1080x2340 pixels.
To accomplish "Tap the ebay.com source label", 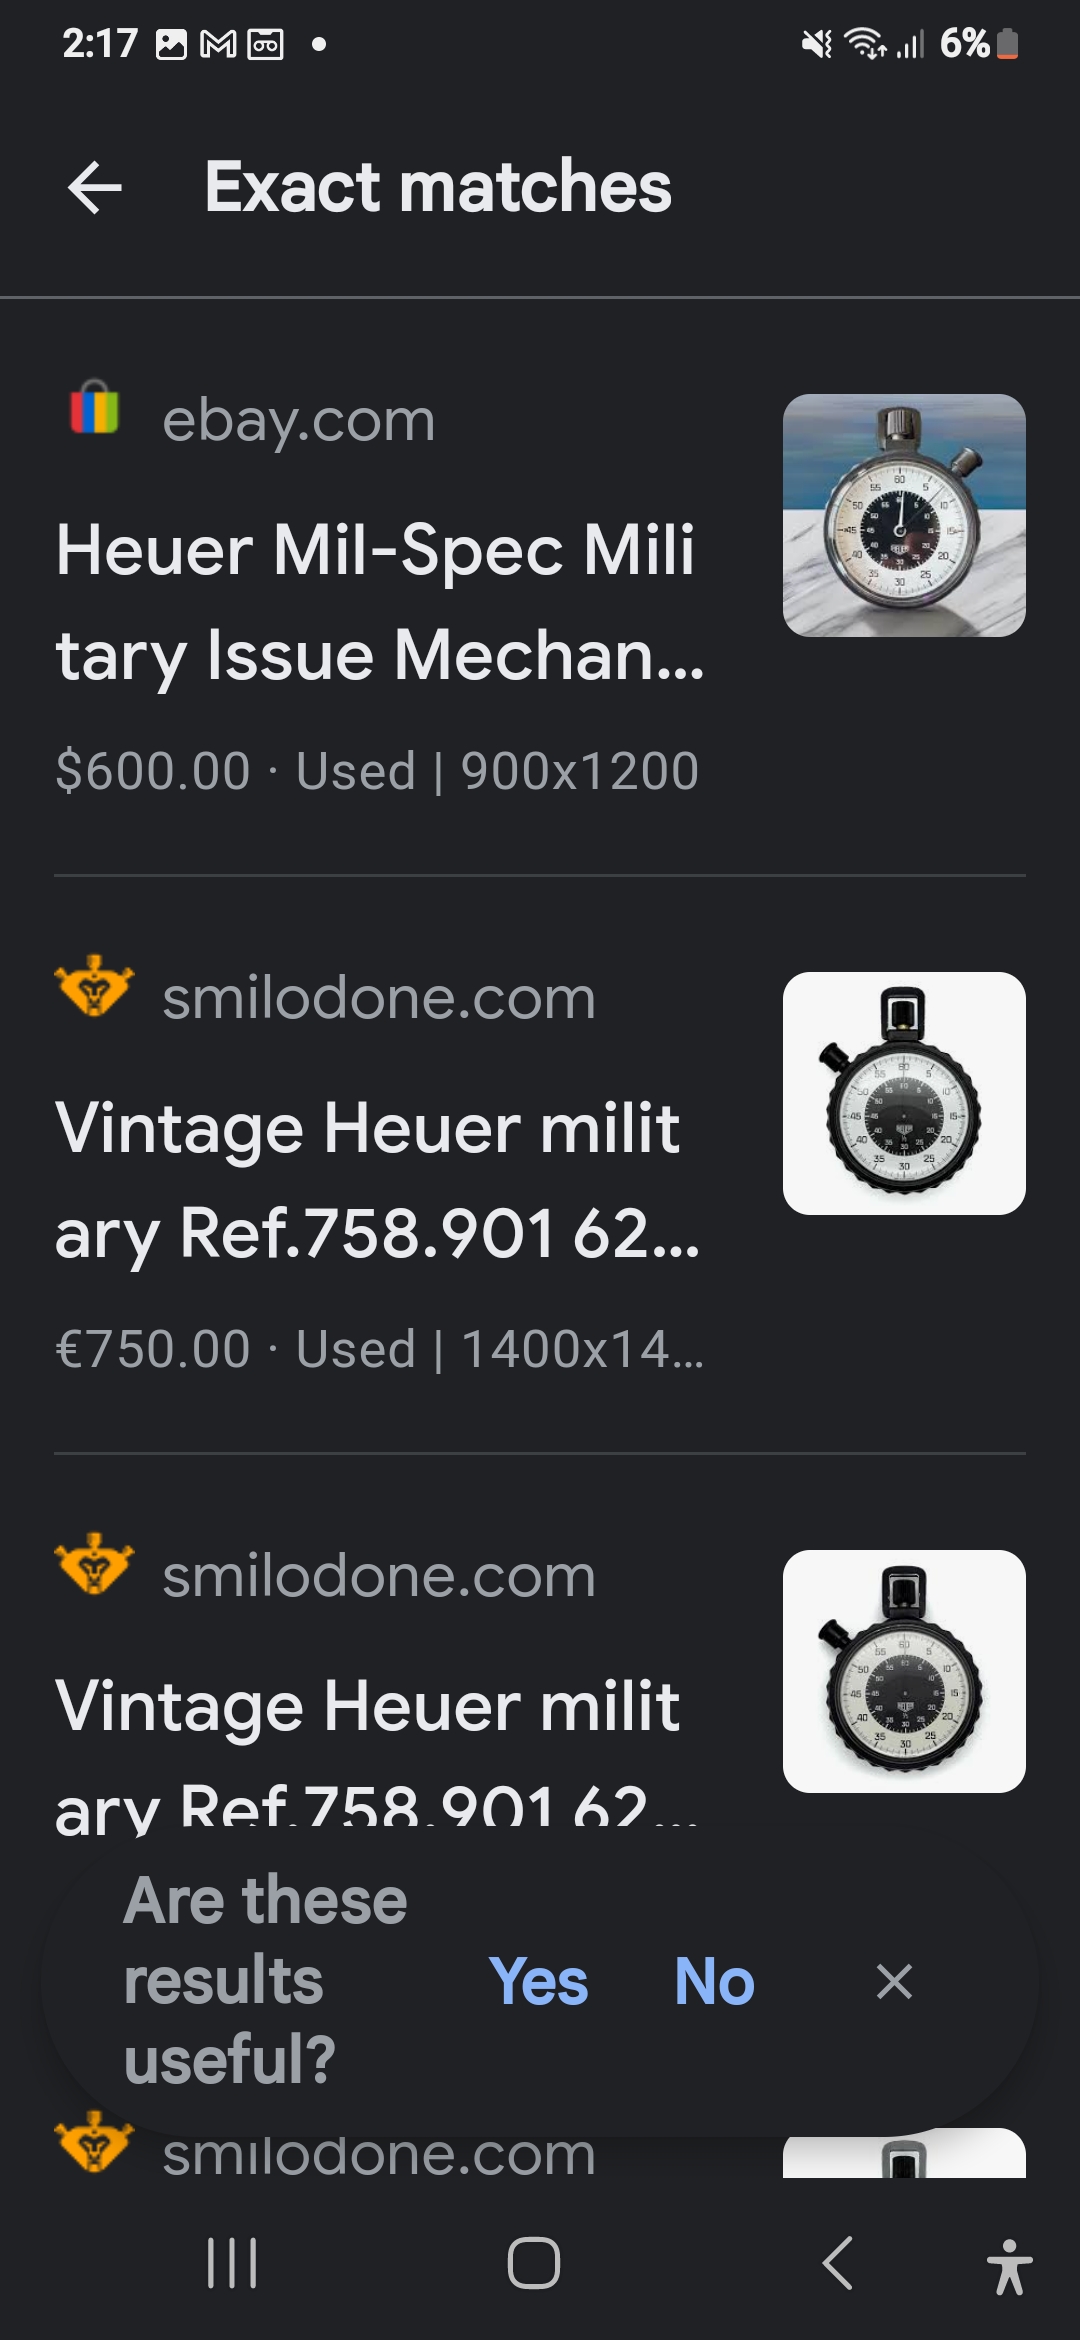I will coord(299,420).
